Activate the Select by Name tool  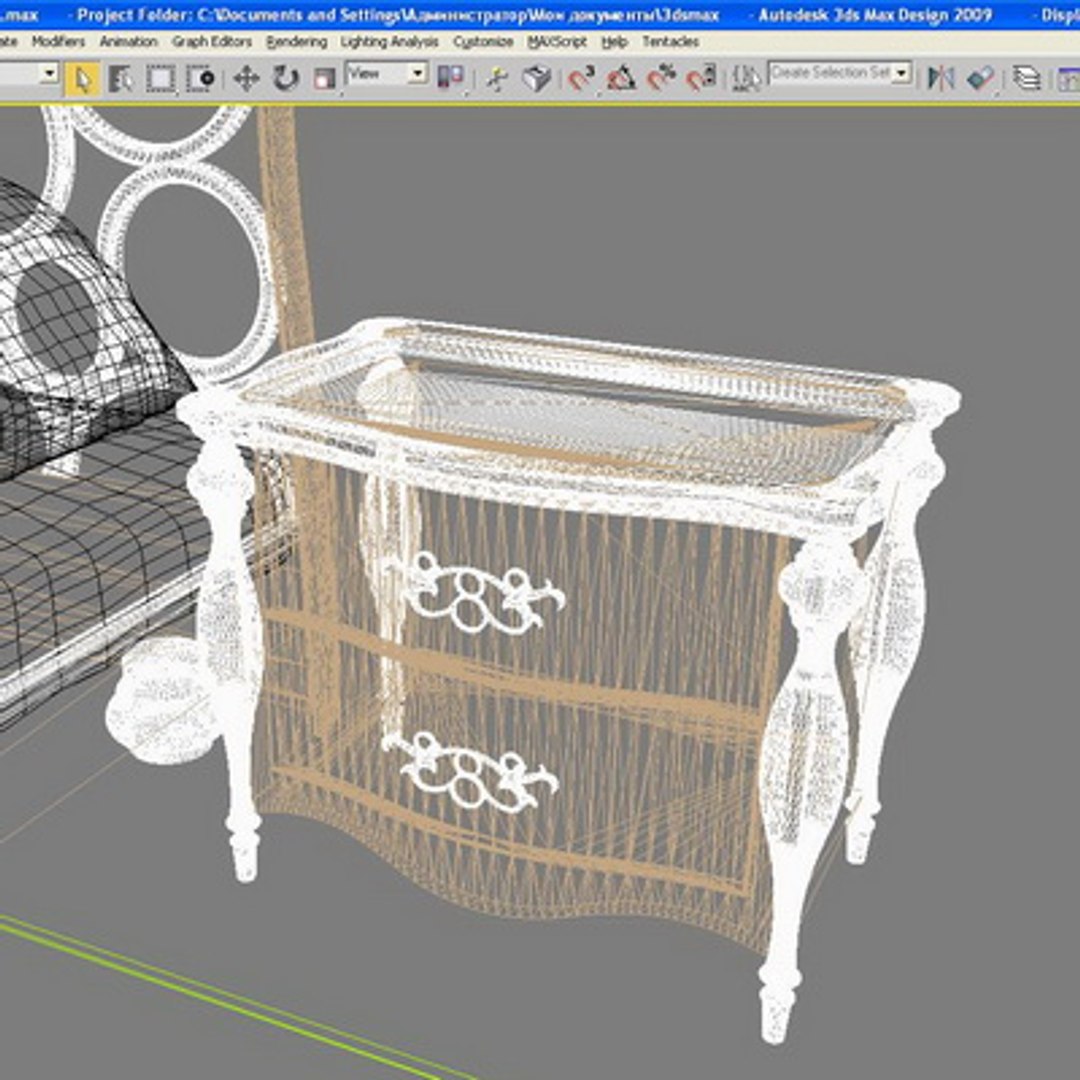point(121,79)
